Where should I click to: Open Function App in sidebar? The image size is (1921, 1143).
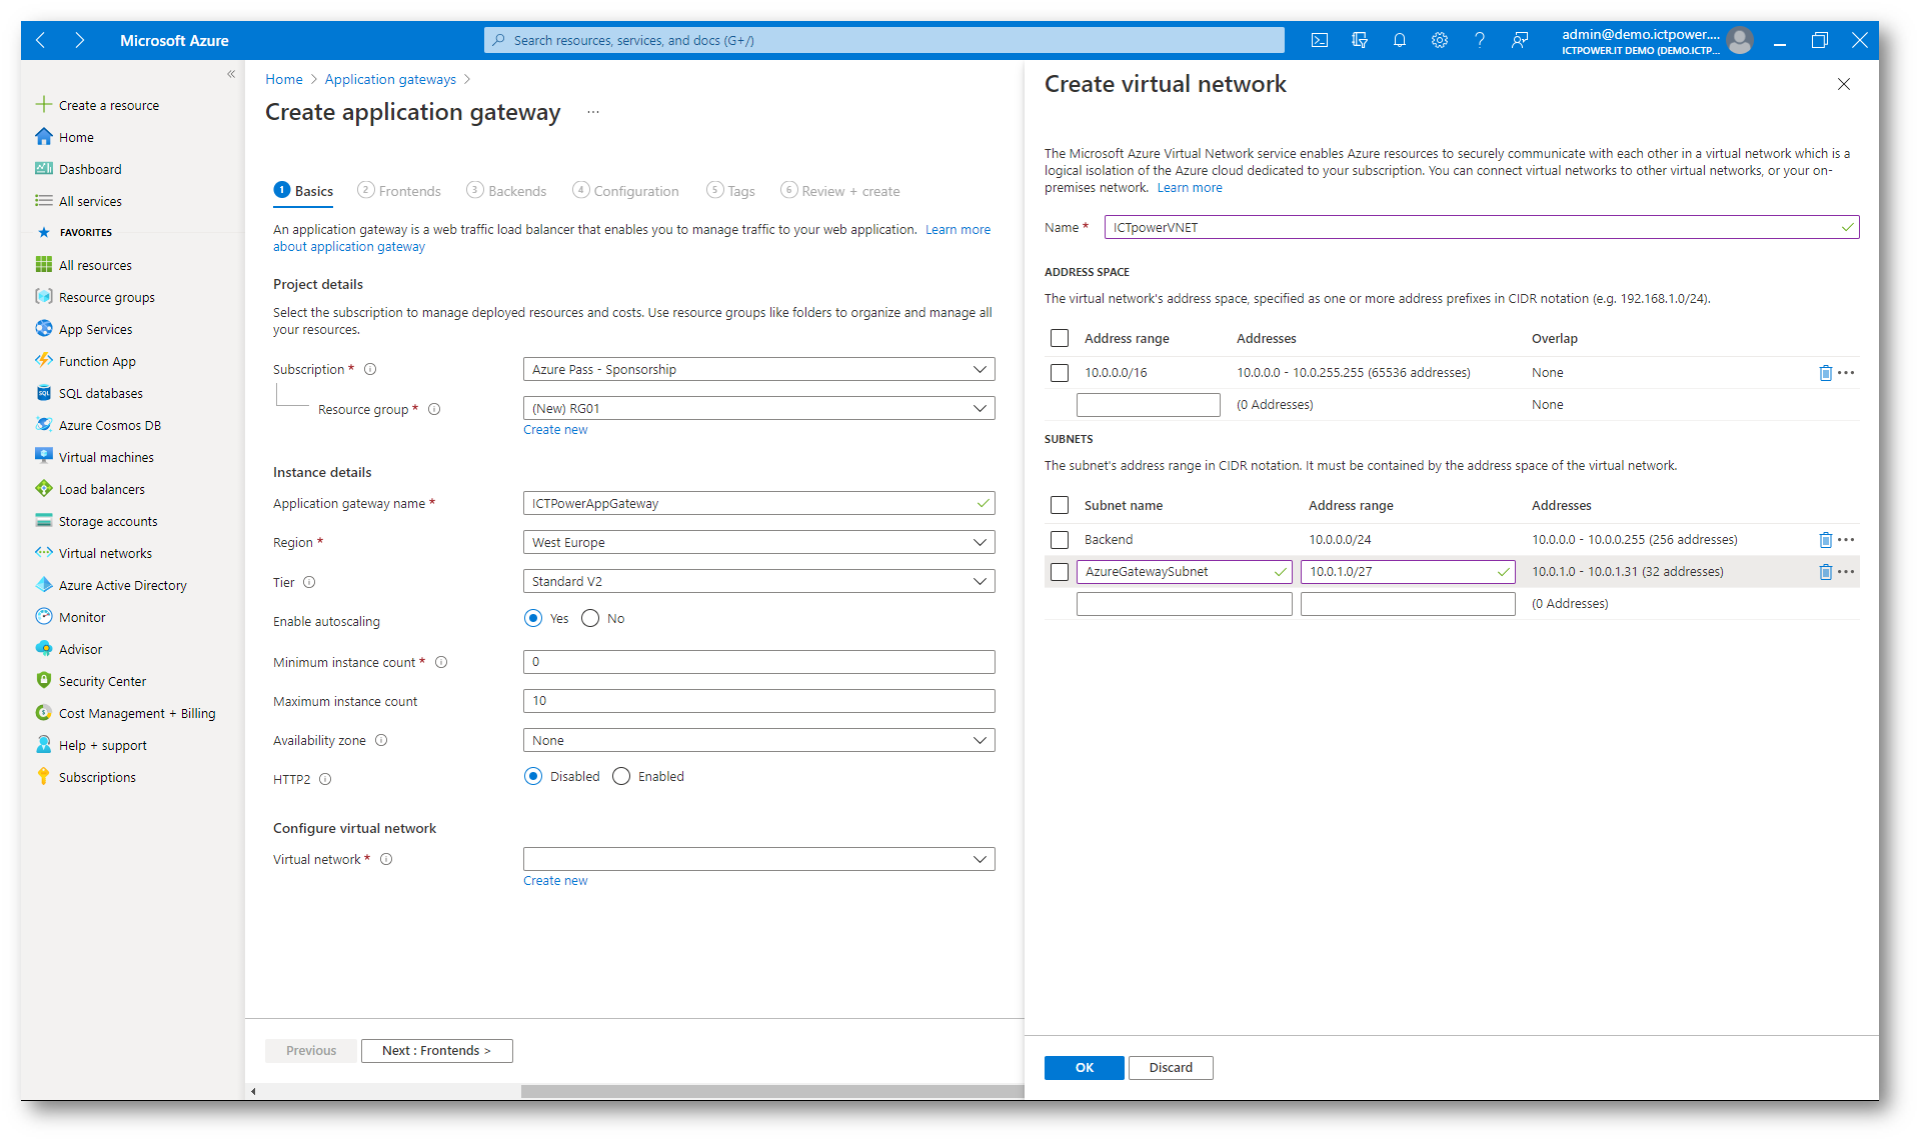coord(86,361)
